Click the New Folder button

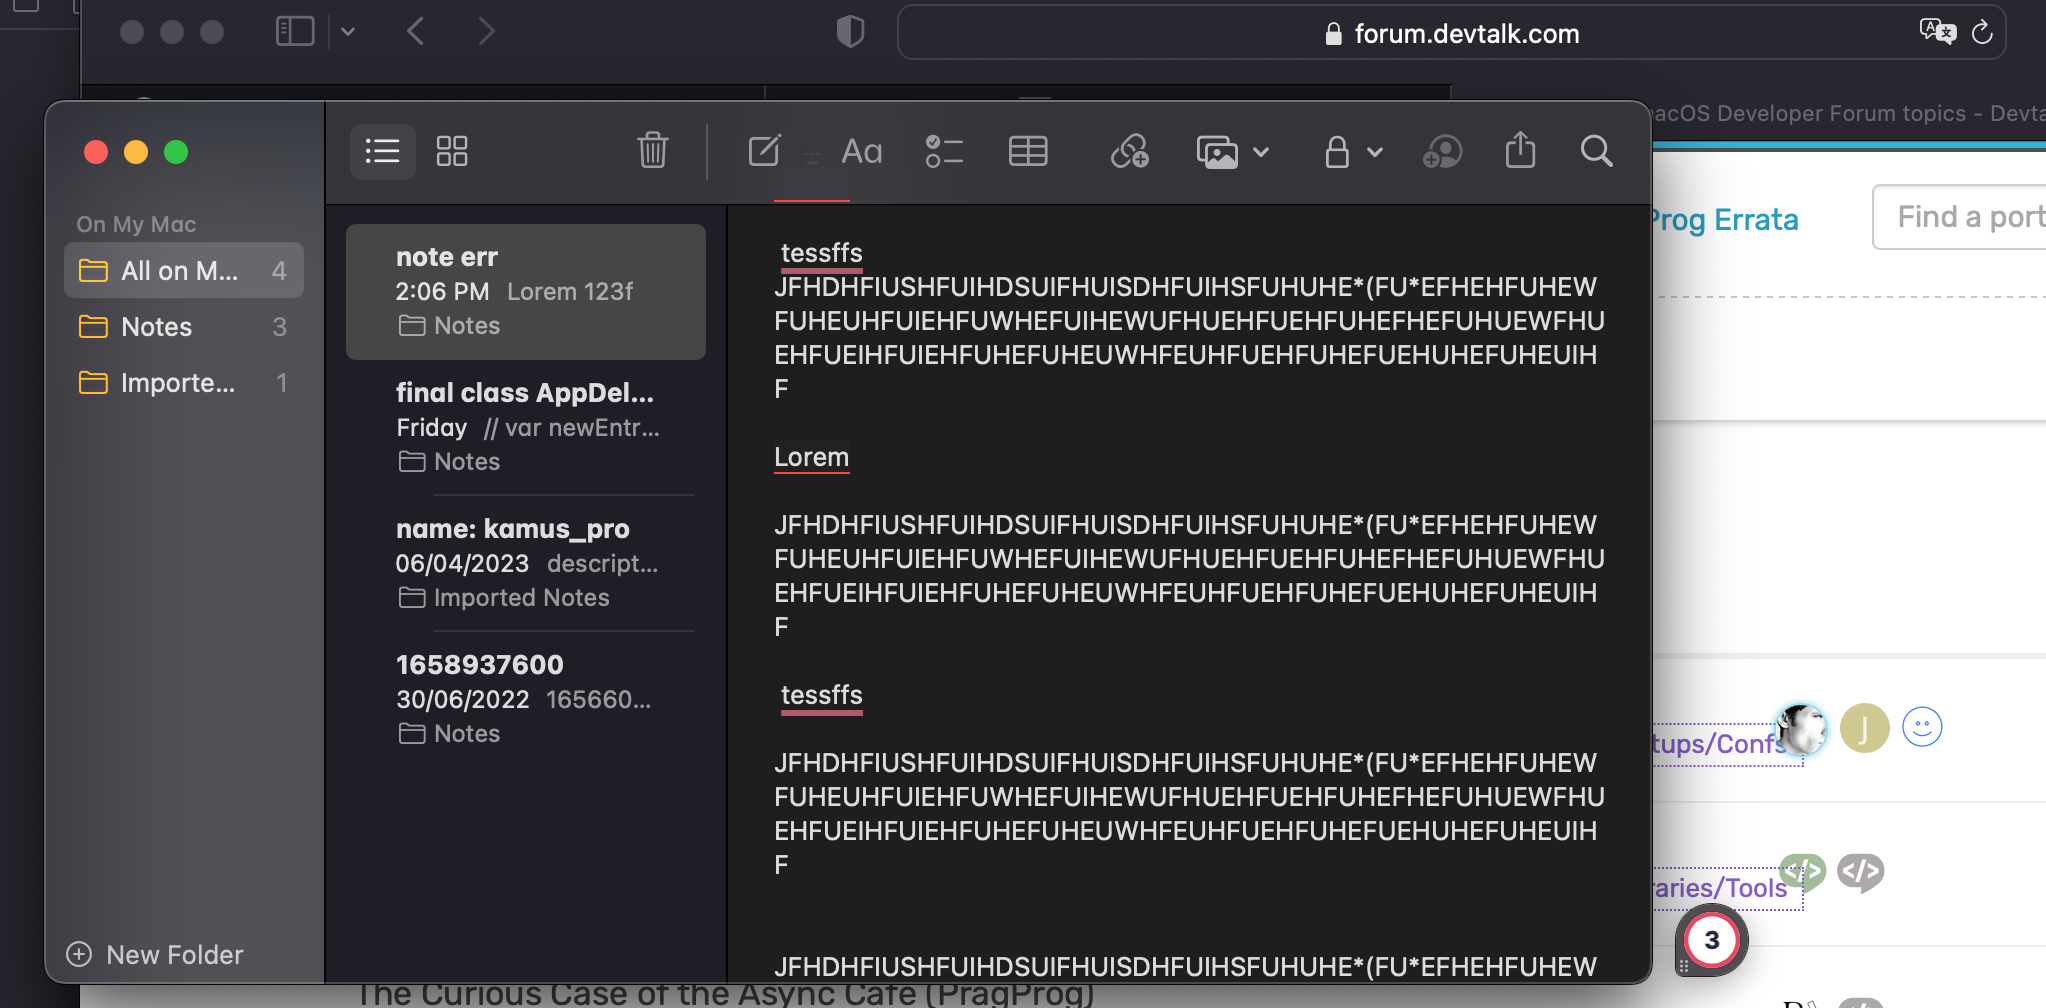pyautogui.click(x=155, y=955)
